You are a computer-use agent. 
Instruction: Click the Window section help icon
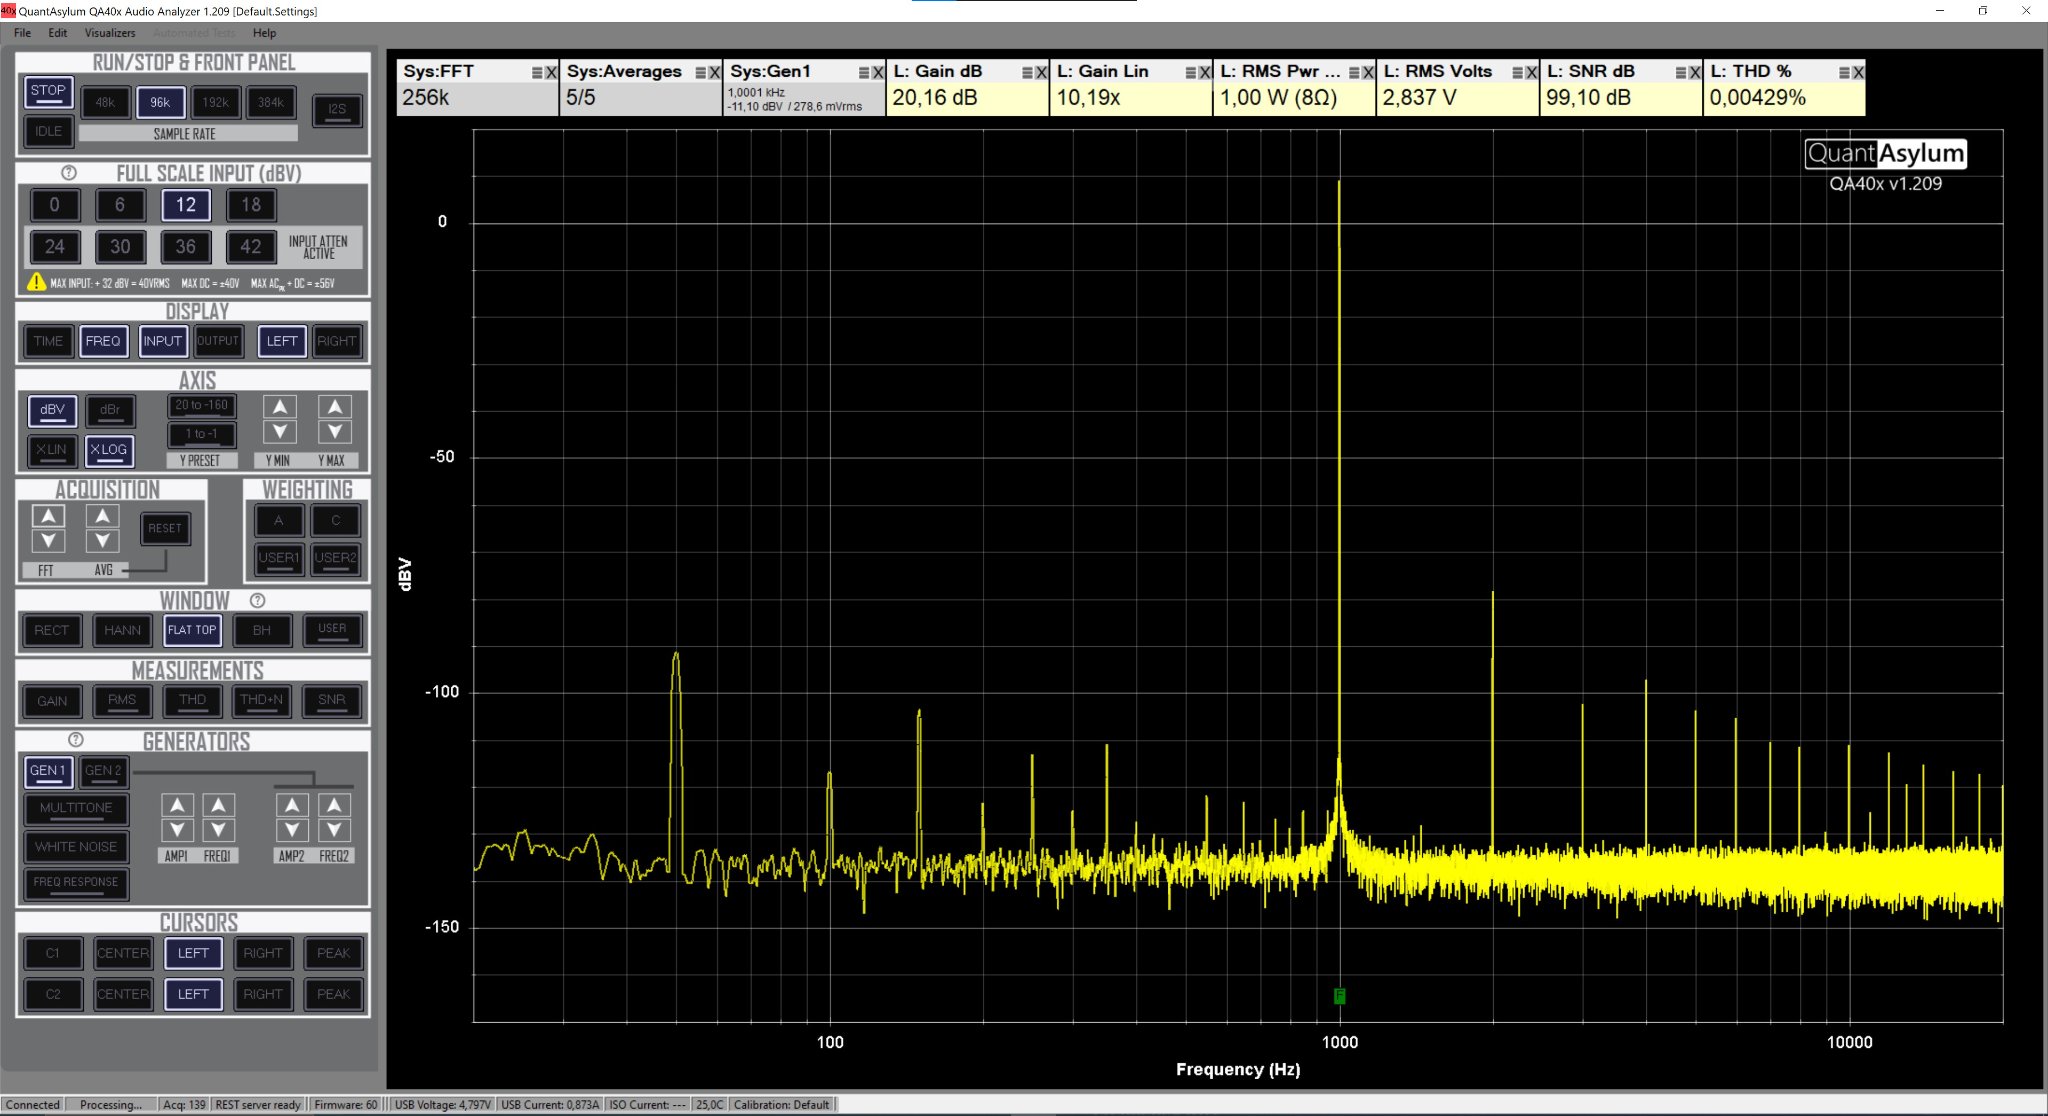[257, 600]
